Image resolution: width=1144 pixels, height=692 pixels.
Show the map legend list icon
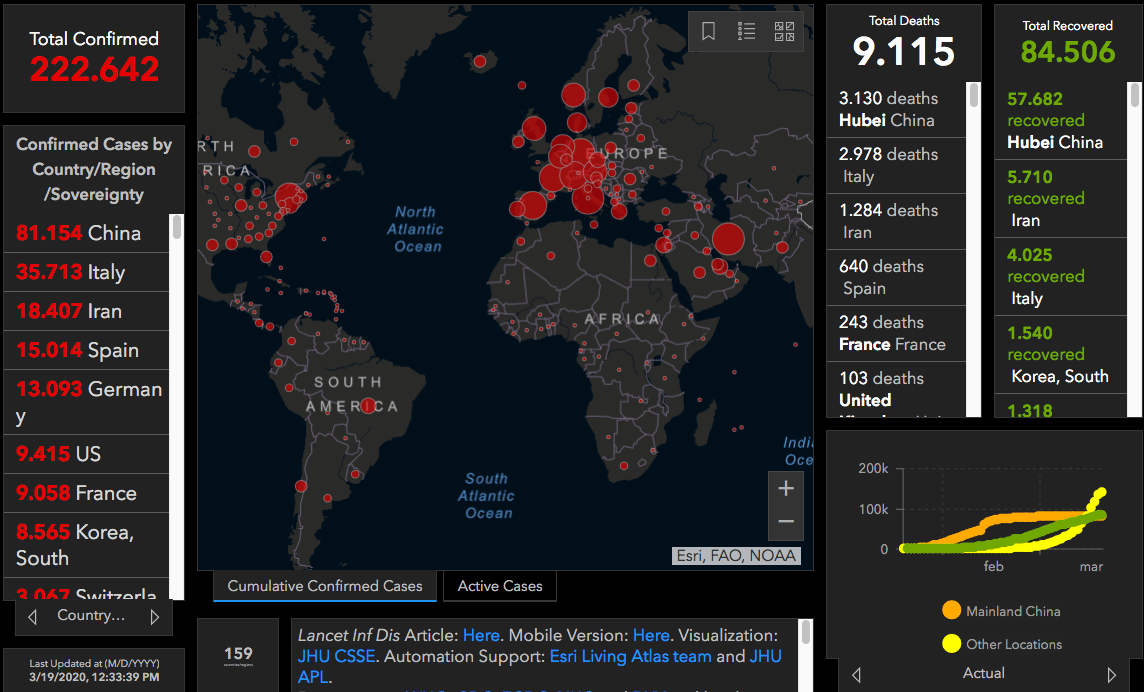click(746, 32)
